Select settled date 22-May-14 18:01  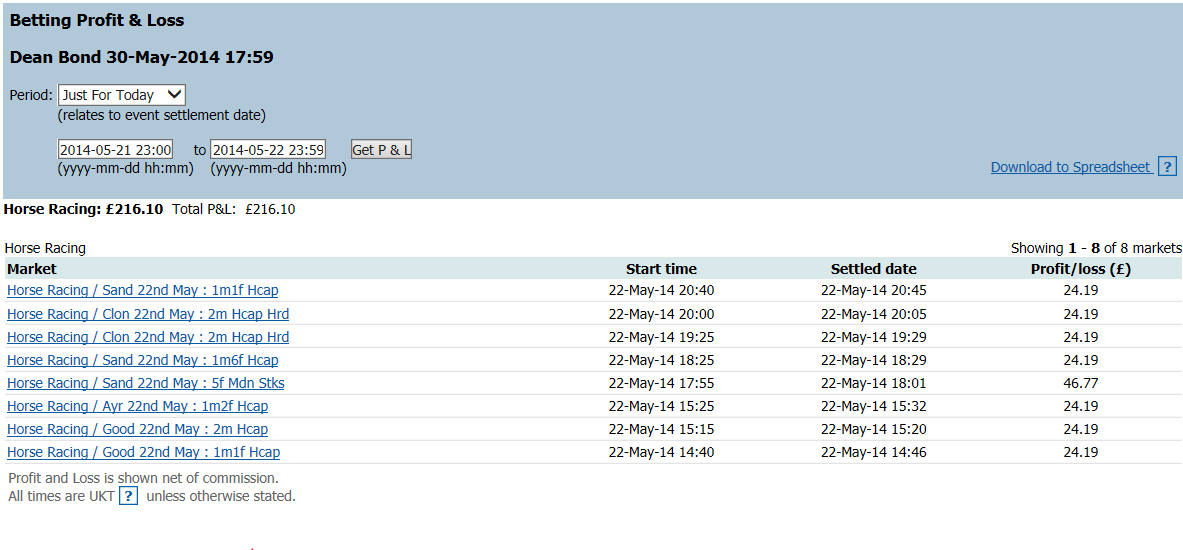coord(874,383)
